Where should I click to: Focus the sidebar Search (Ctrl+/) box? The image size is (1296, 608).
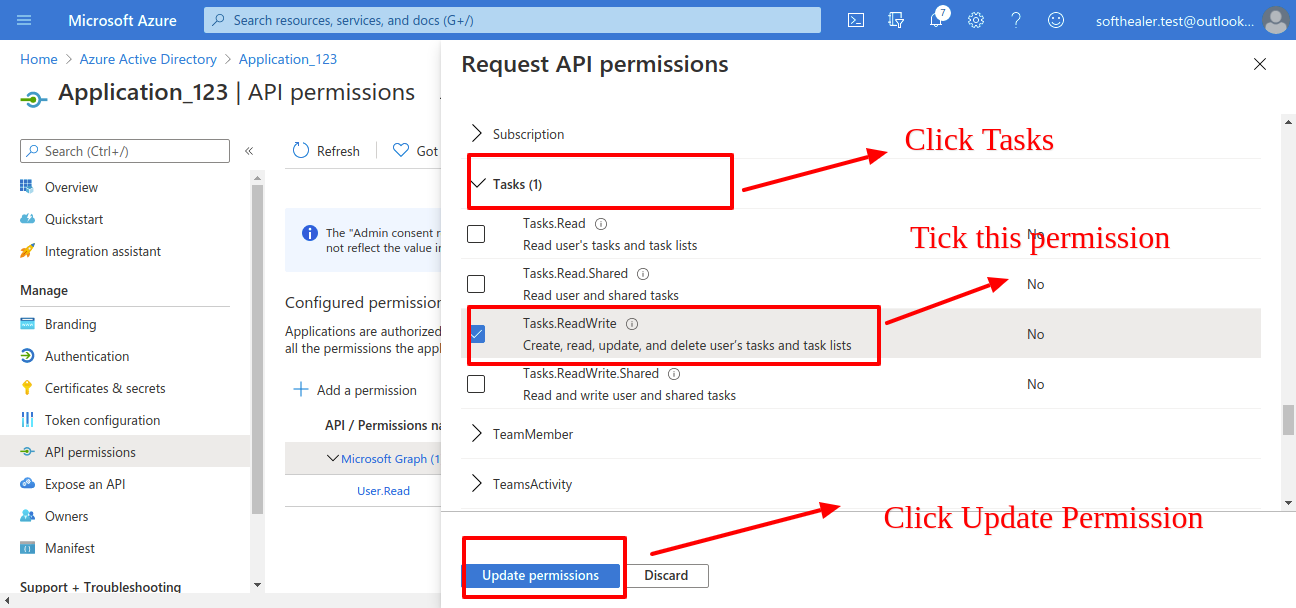(125, 151)
